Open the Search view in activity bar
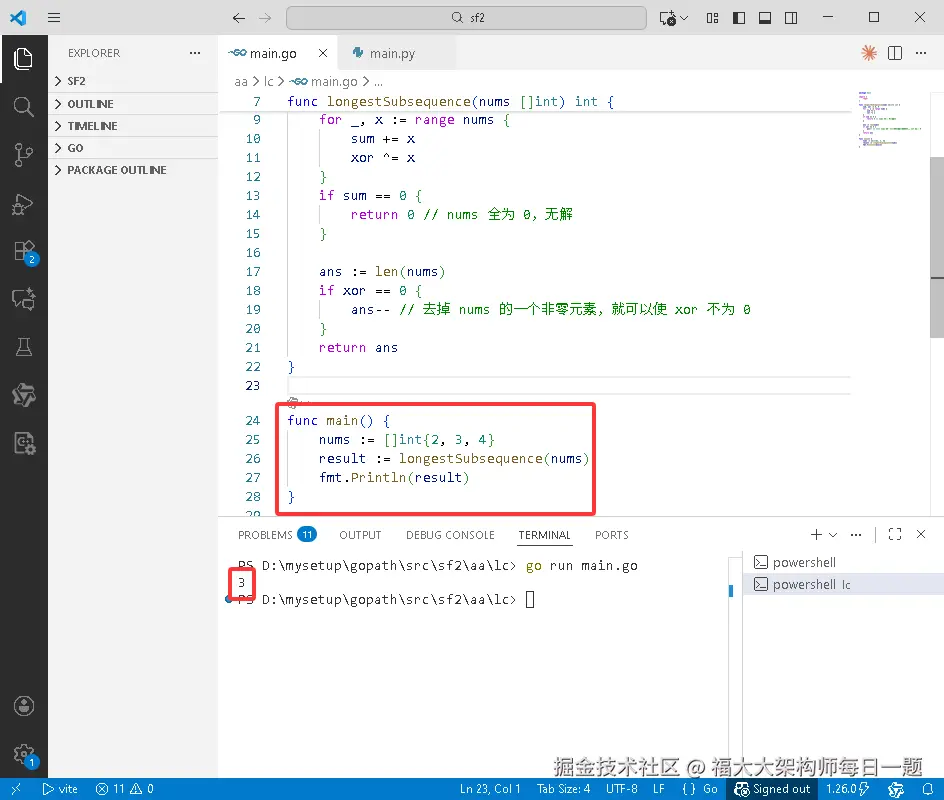 click(23, 107)
